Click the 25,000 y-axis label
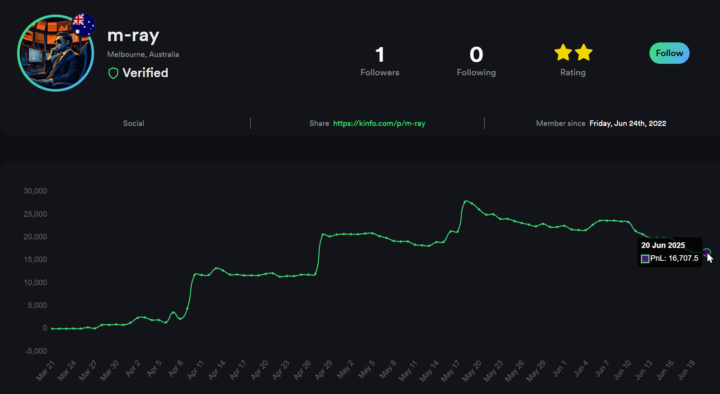The height and width of the screenshot is (394, 720). [x=35, y=214]
